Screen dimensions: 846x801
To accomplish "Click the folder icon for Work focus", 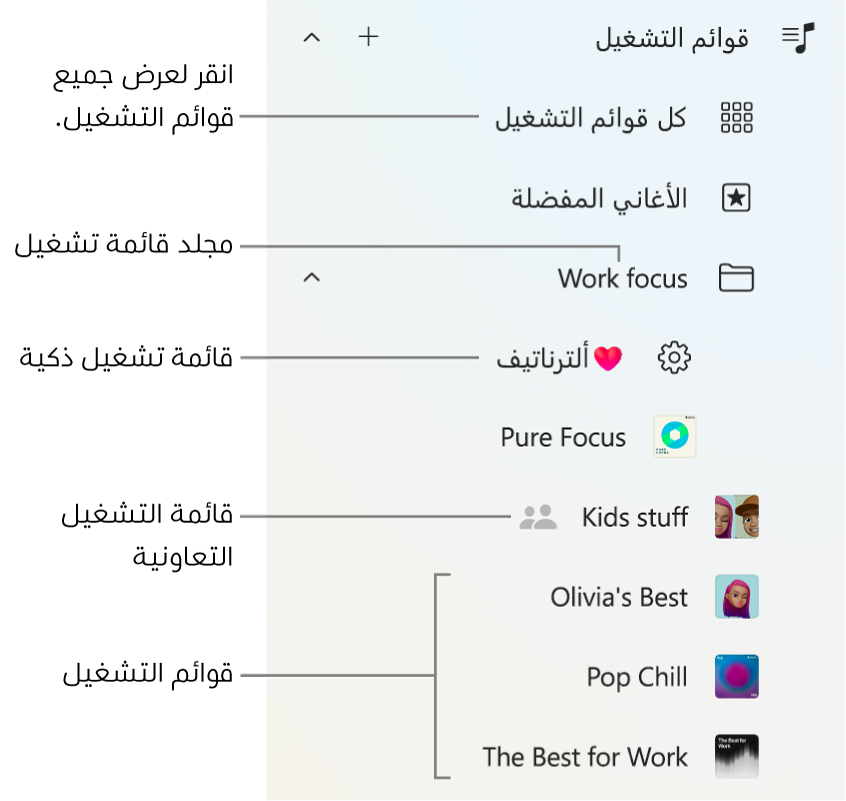I will point(736,278).
